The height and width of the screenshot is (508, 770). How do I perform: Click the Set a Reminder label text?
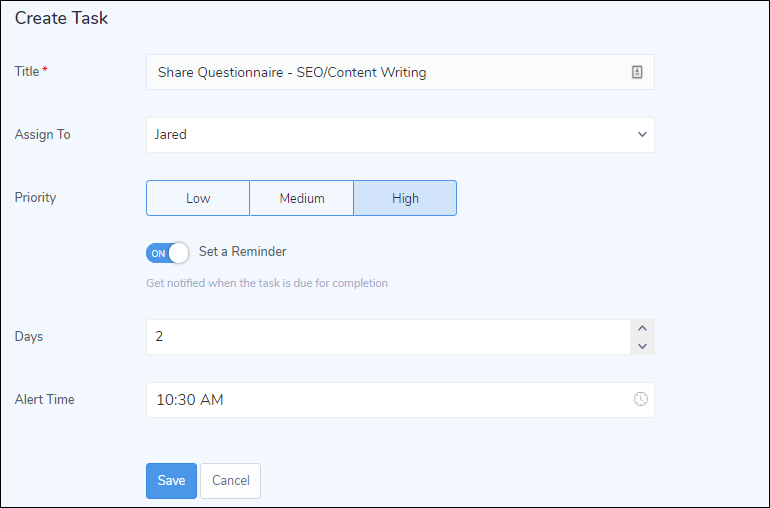point(243,252)
